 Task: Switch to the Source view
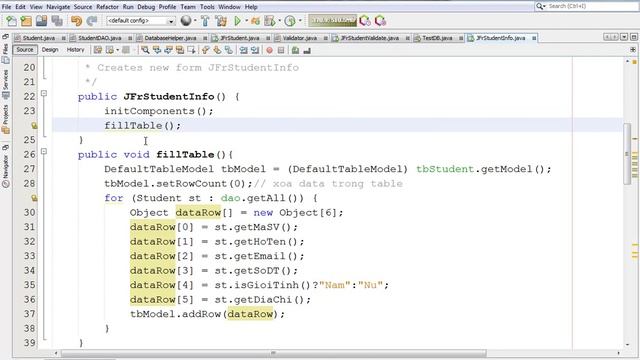[x=24, y=50]
